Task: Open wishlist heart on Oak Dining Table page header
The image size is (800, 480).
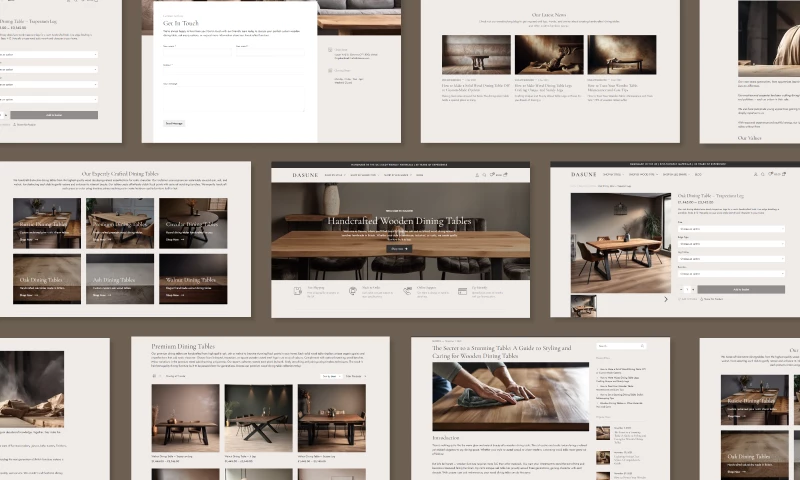Action: coord(770,174)
